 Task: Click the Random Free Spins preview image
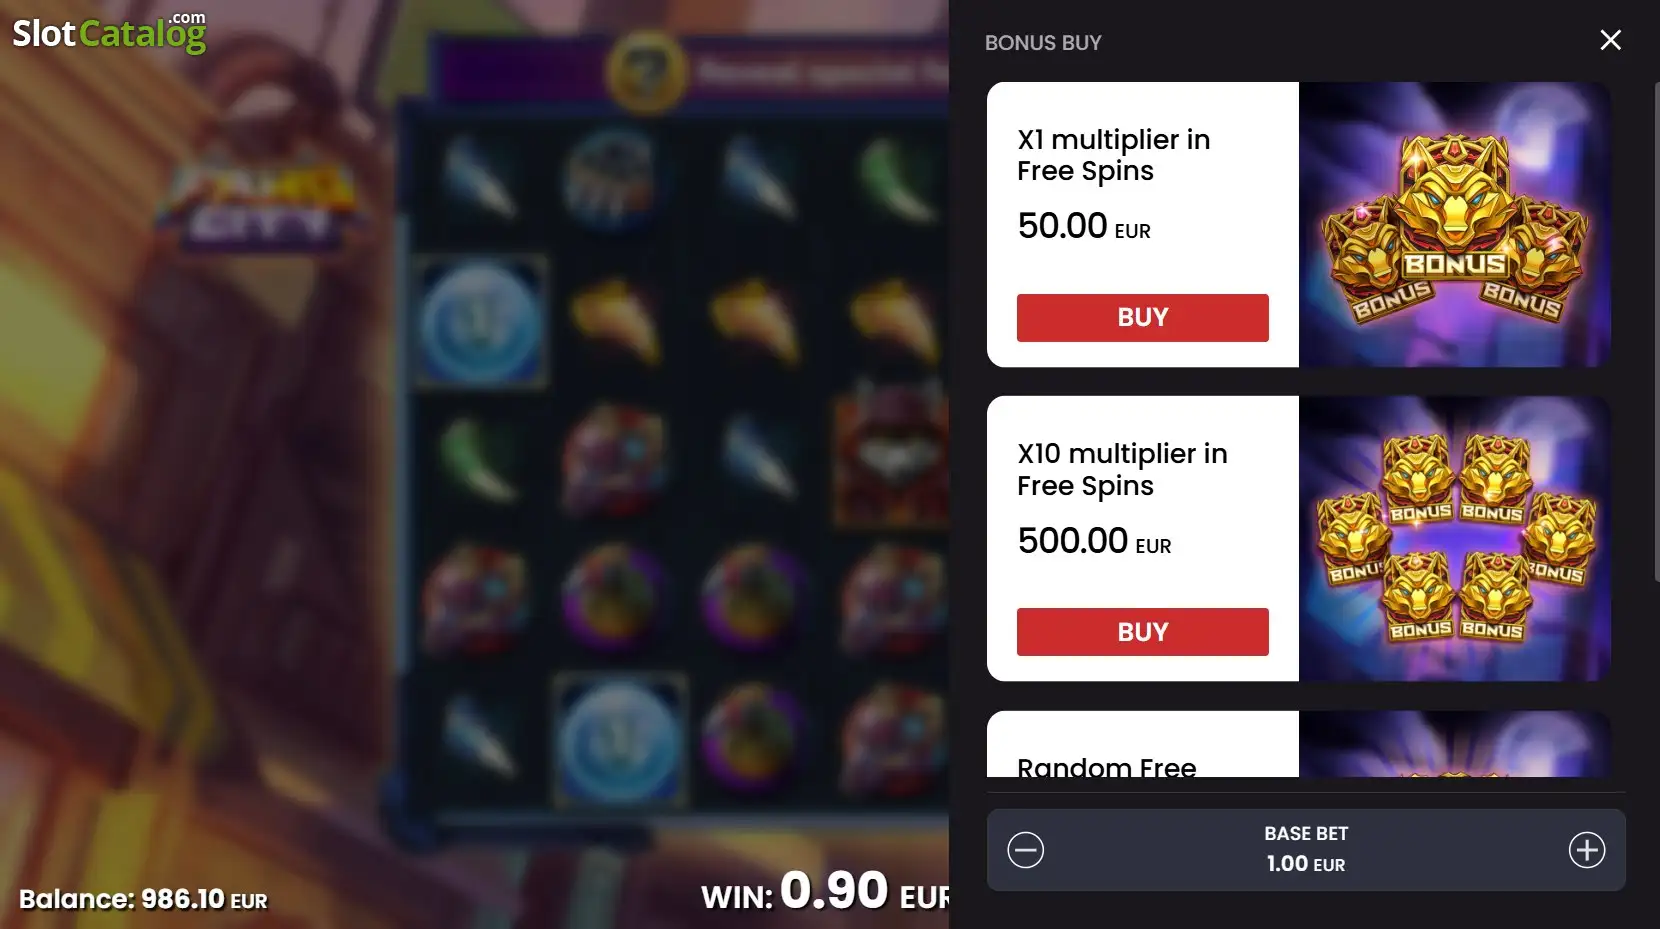(1455, 744)
